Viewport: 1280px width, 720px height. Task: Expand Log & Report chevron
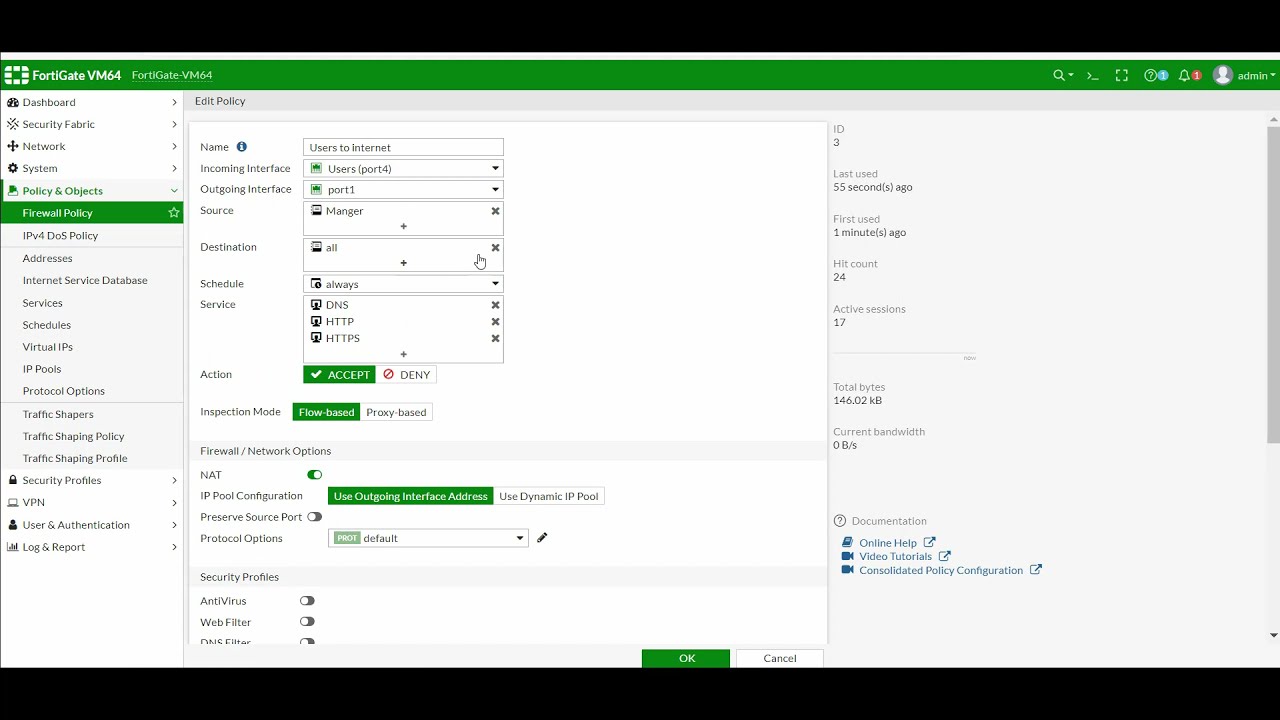coord(174,547)
